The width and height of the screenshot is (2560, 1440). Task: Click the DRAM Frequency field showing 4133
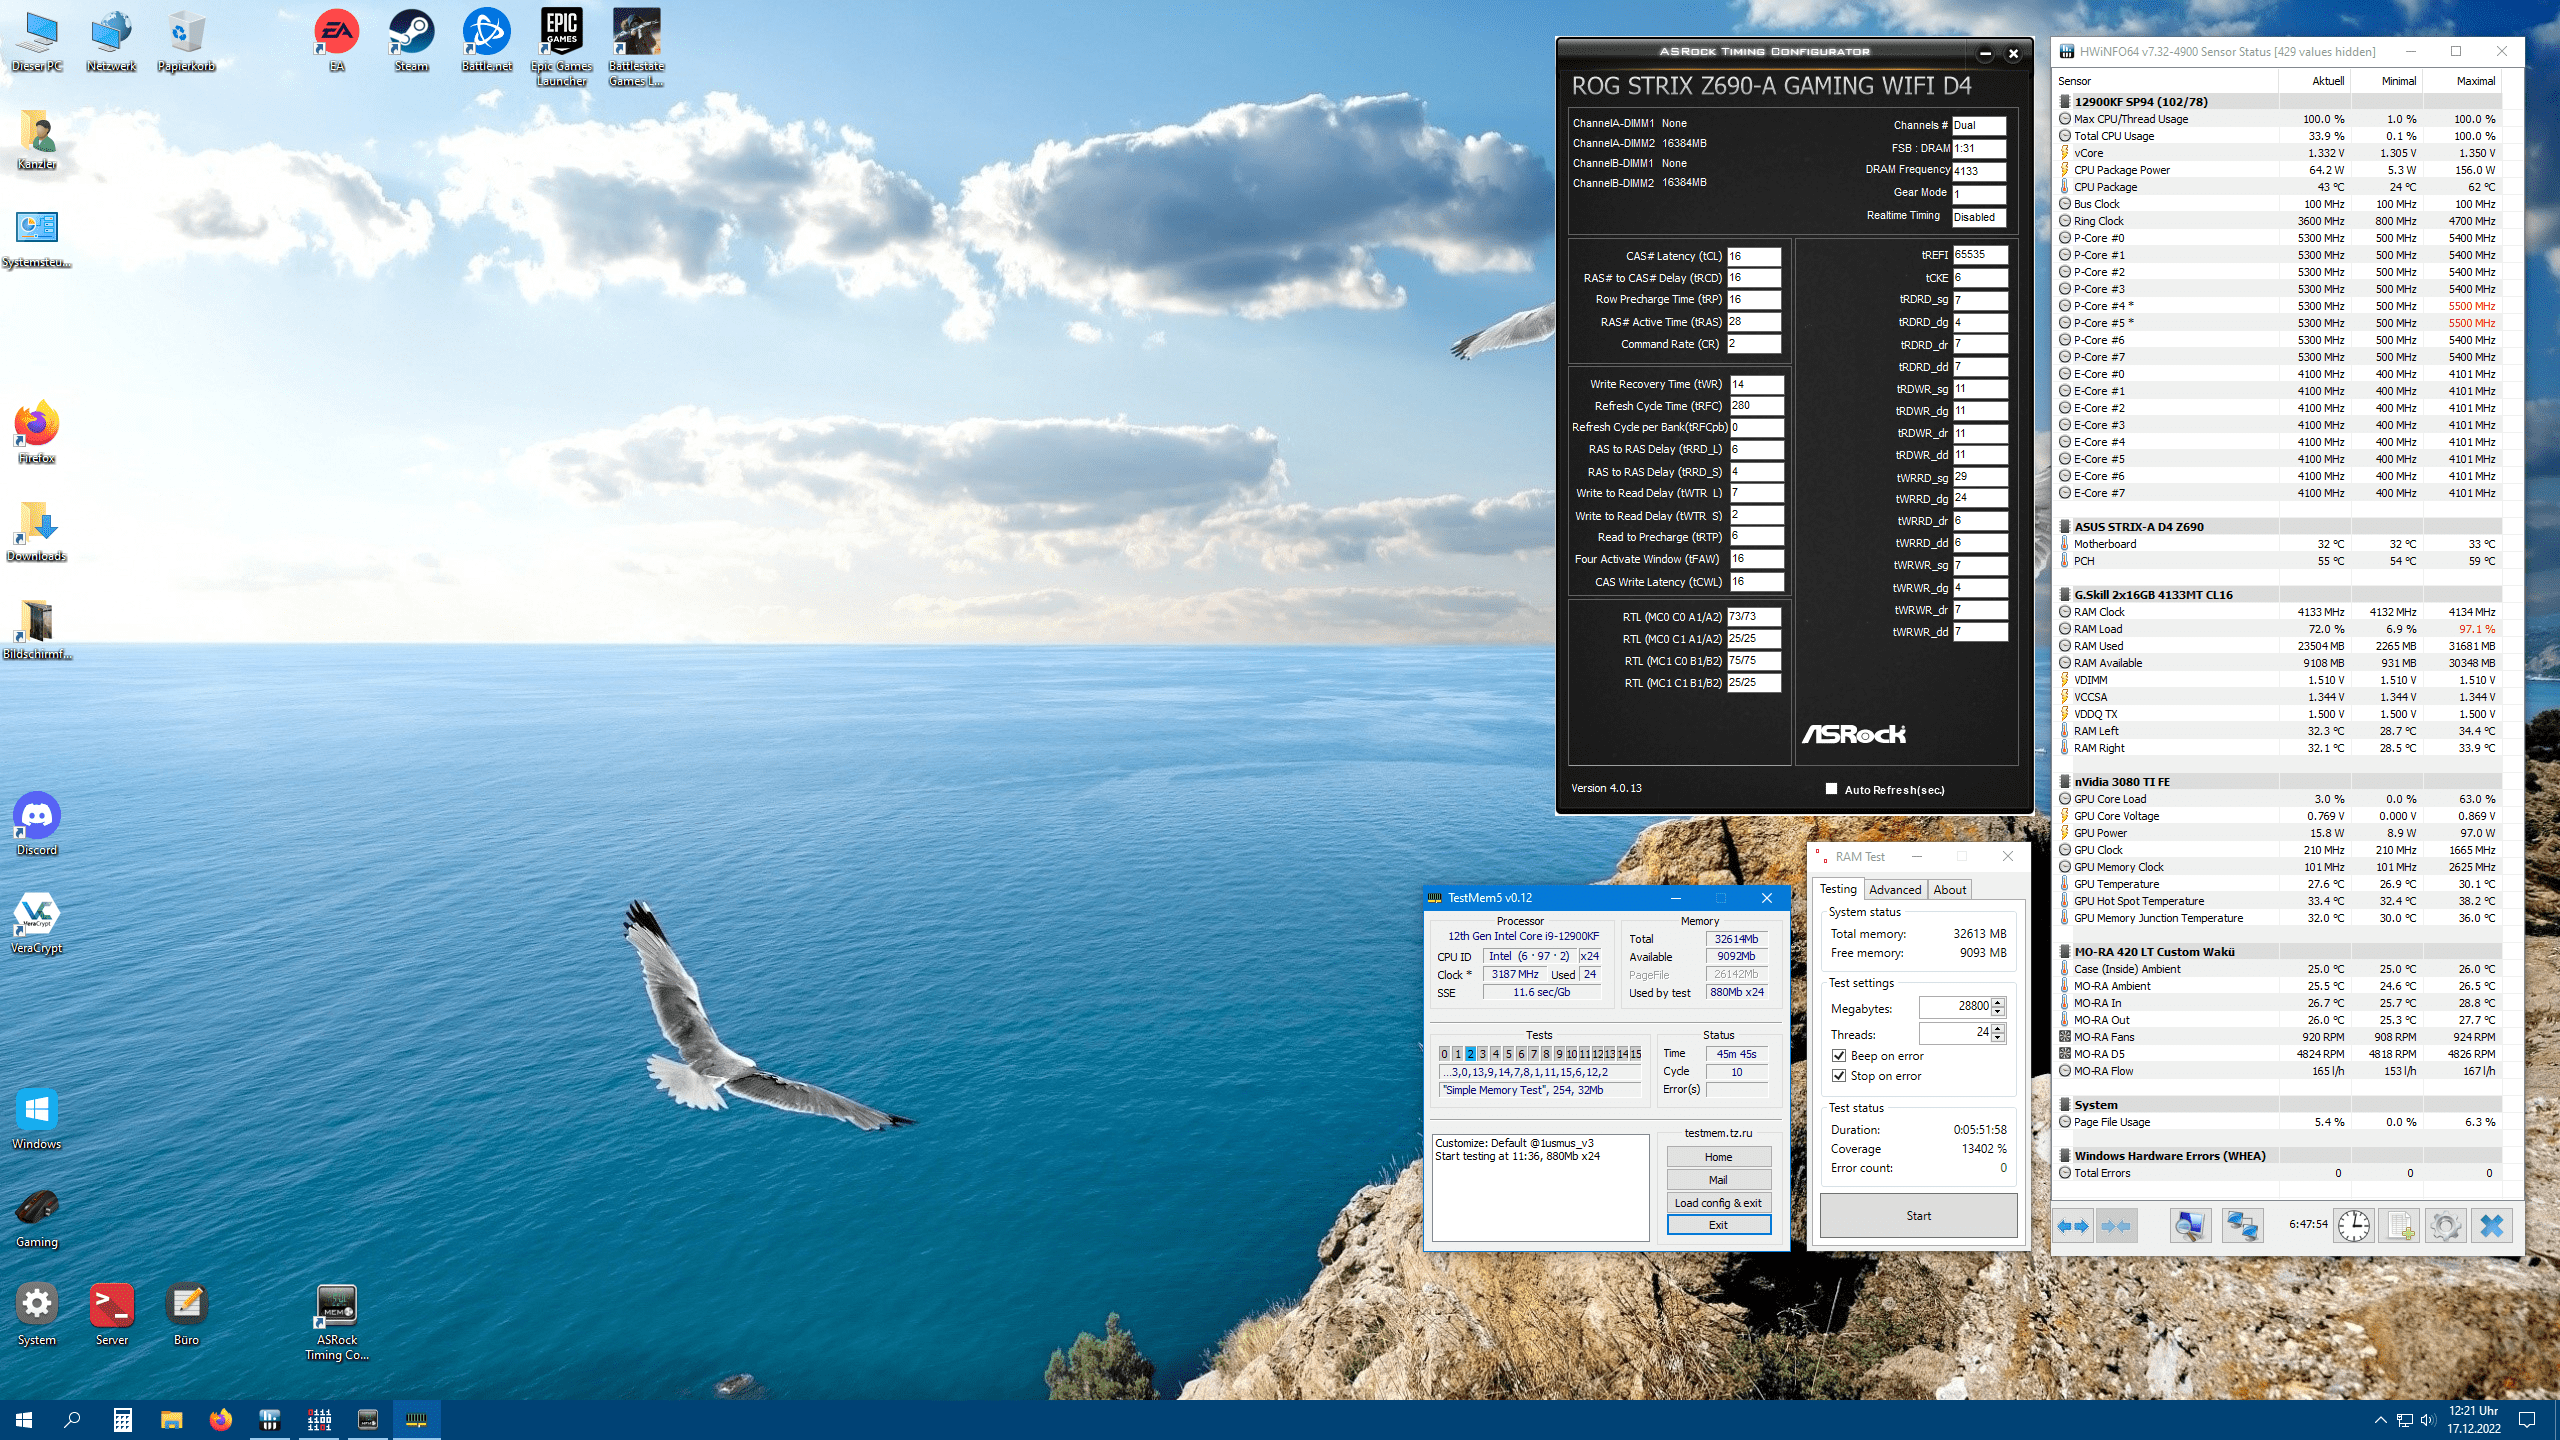click(x=1978, y=171)
